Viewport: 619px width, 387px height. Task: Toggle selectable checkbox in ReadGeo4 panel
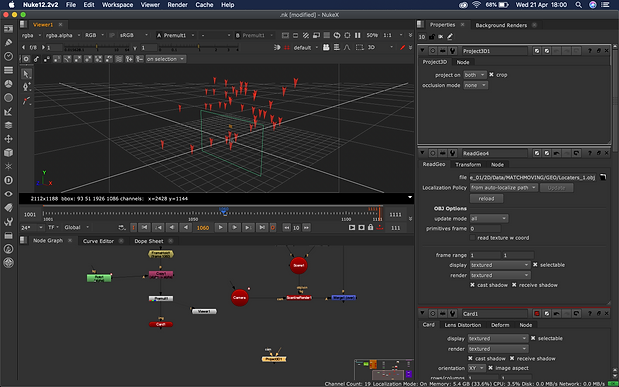tap(535, 265)
